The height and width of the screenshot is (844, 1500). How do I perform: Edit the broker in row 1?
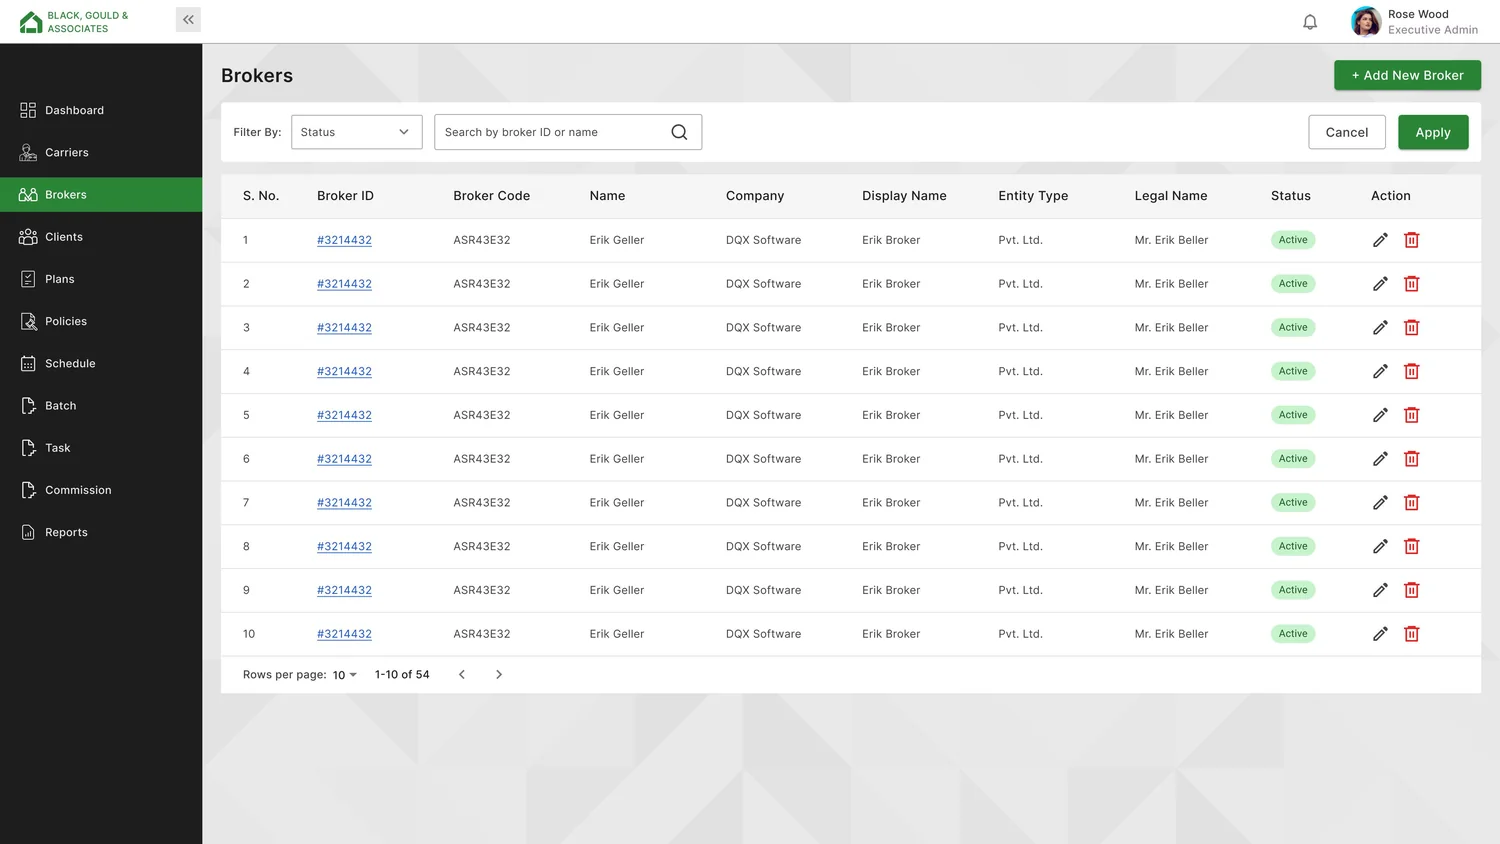[x=1380, y=240]
